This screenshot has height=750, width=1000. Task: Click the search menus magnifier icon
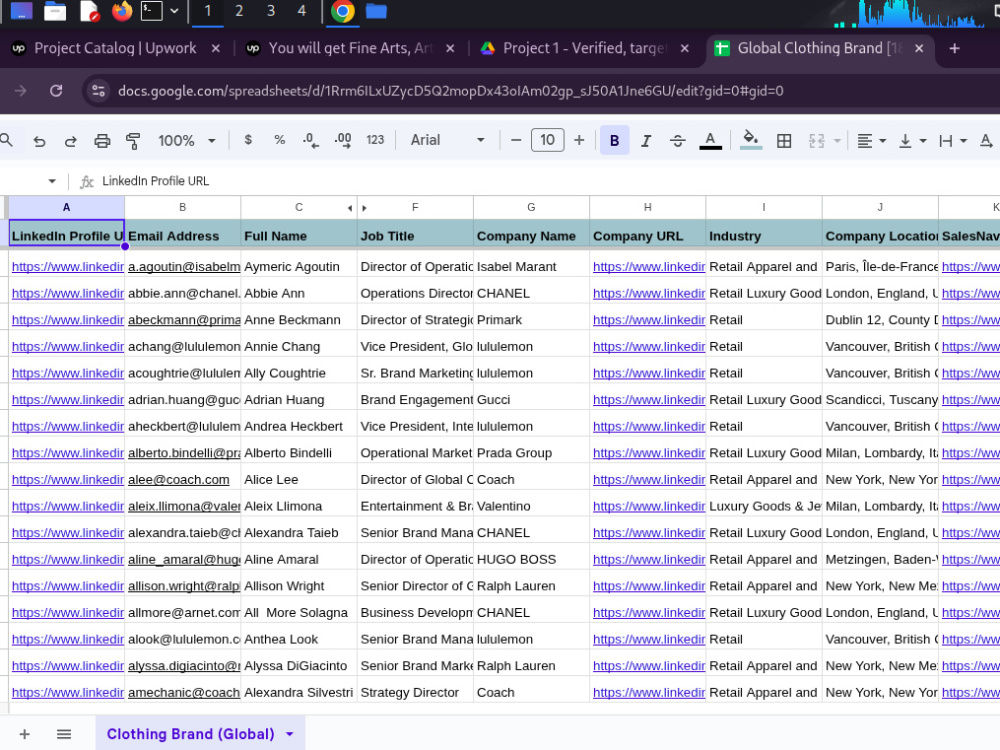click(6, 140)
